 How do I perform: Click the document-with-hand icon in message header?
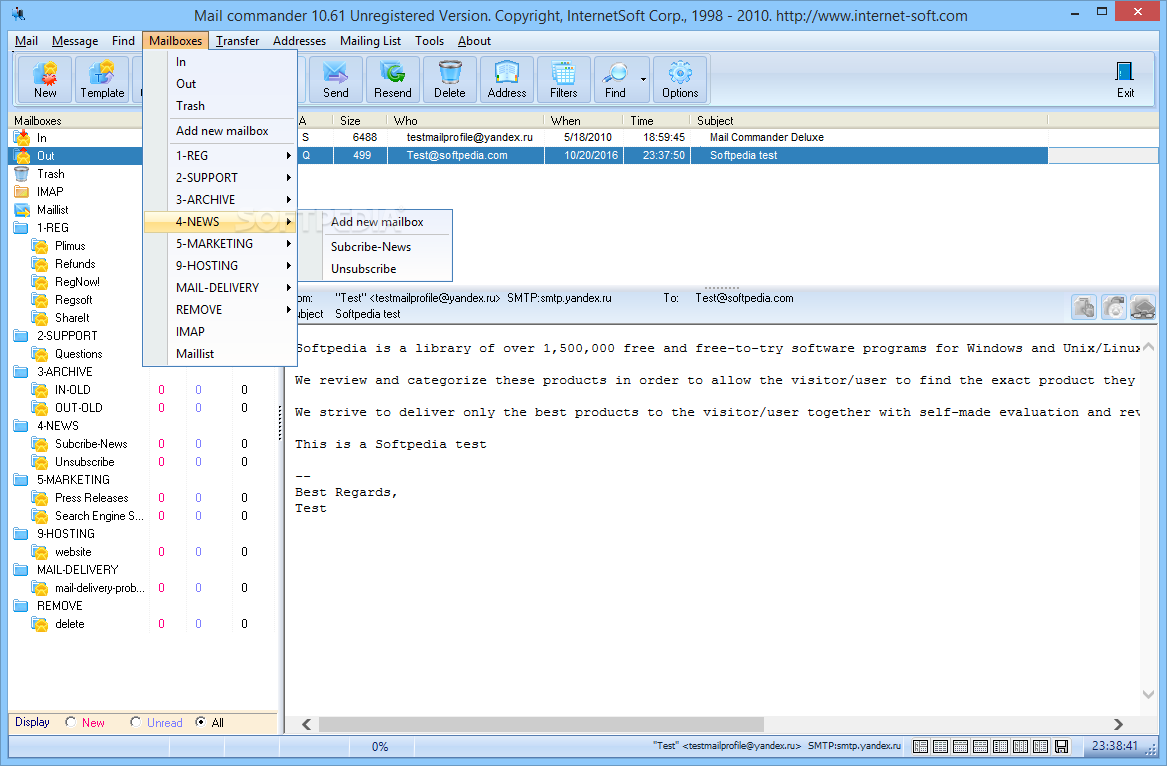1084,307
